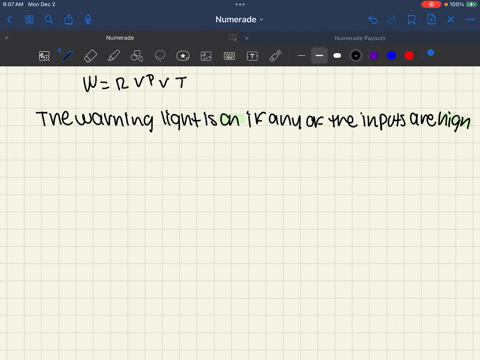The image size is (480, 360).
Task: Insert an image with photo tool
Action: tap(206, 56)
